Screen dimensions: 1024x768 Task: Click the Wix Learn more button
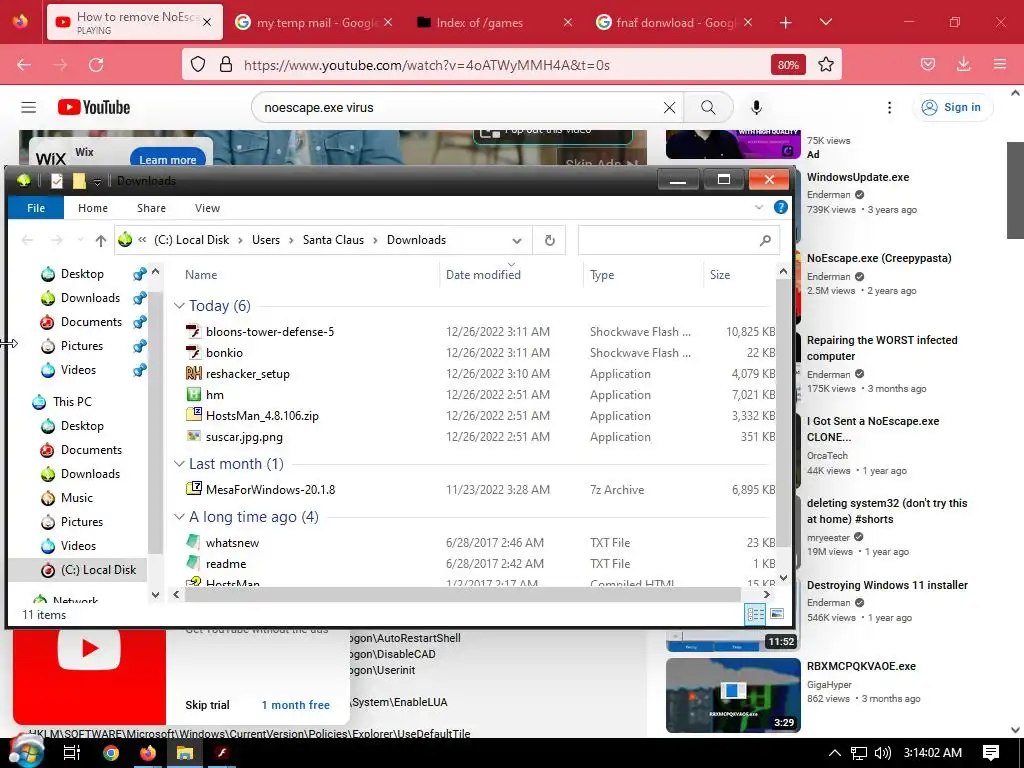click(168, 159)
